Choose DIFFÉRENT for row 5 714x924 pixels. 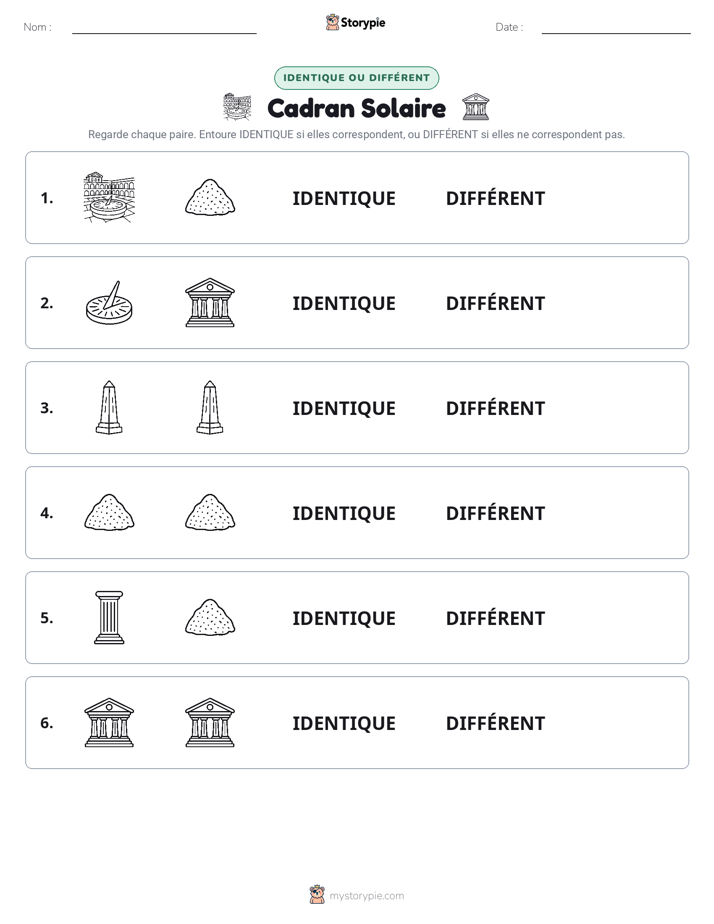[495, 618]
